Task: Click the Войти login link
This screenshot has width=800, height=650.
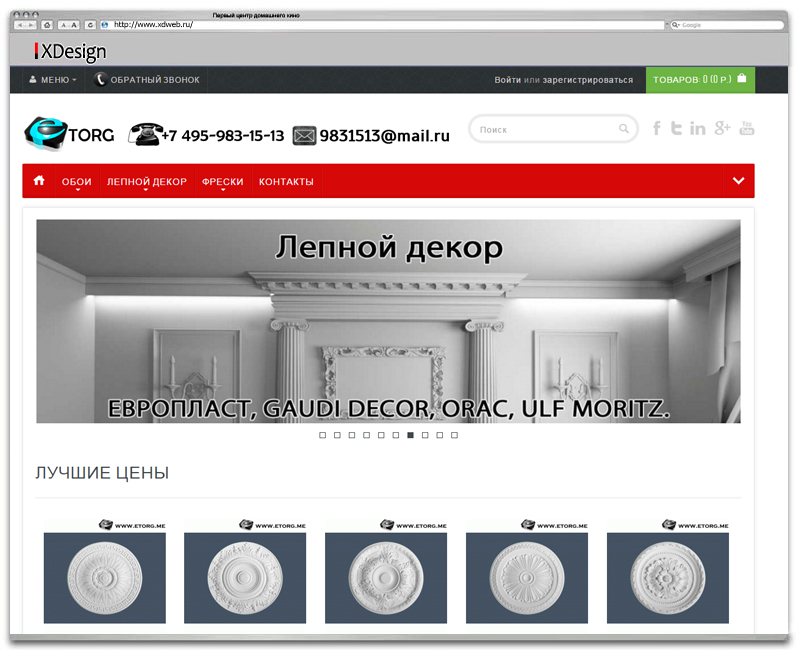Action: click(x=507, y=80)
